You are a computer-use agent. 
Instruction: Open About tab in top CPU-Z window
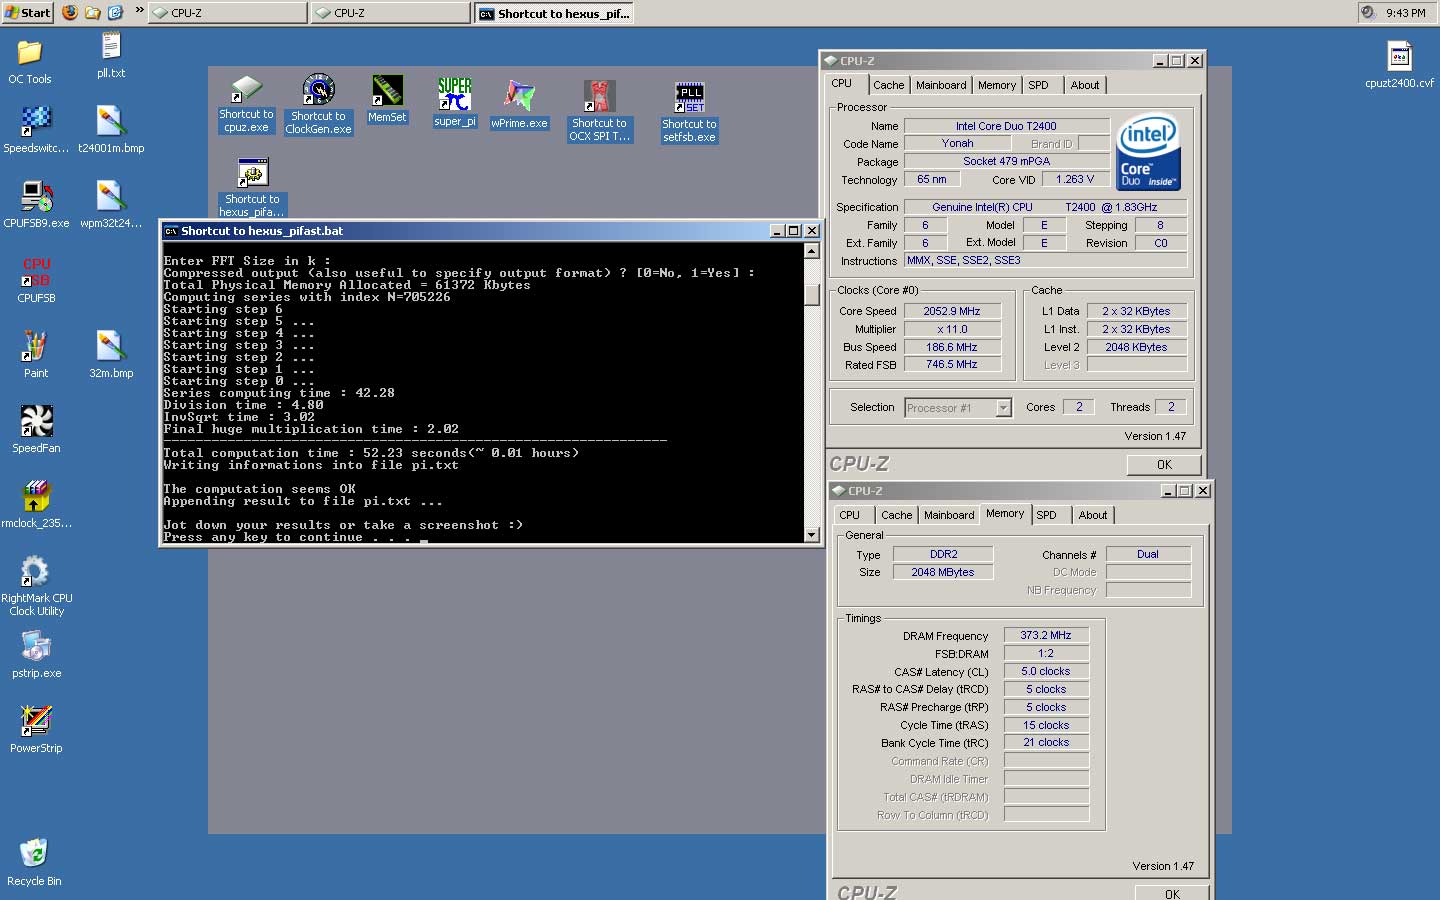coord(1085,85)
